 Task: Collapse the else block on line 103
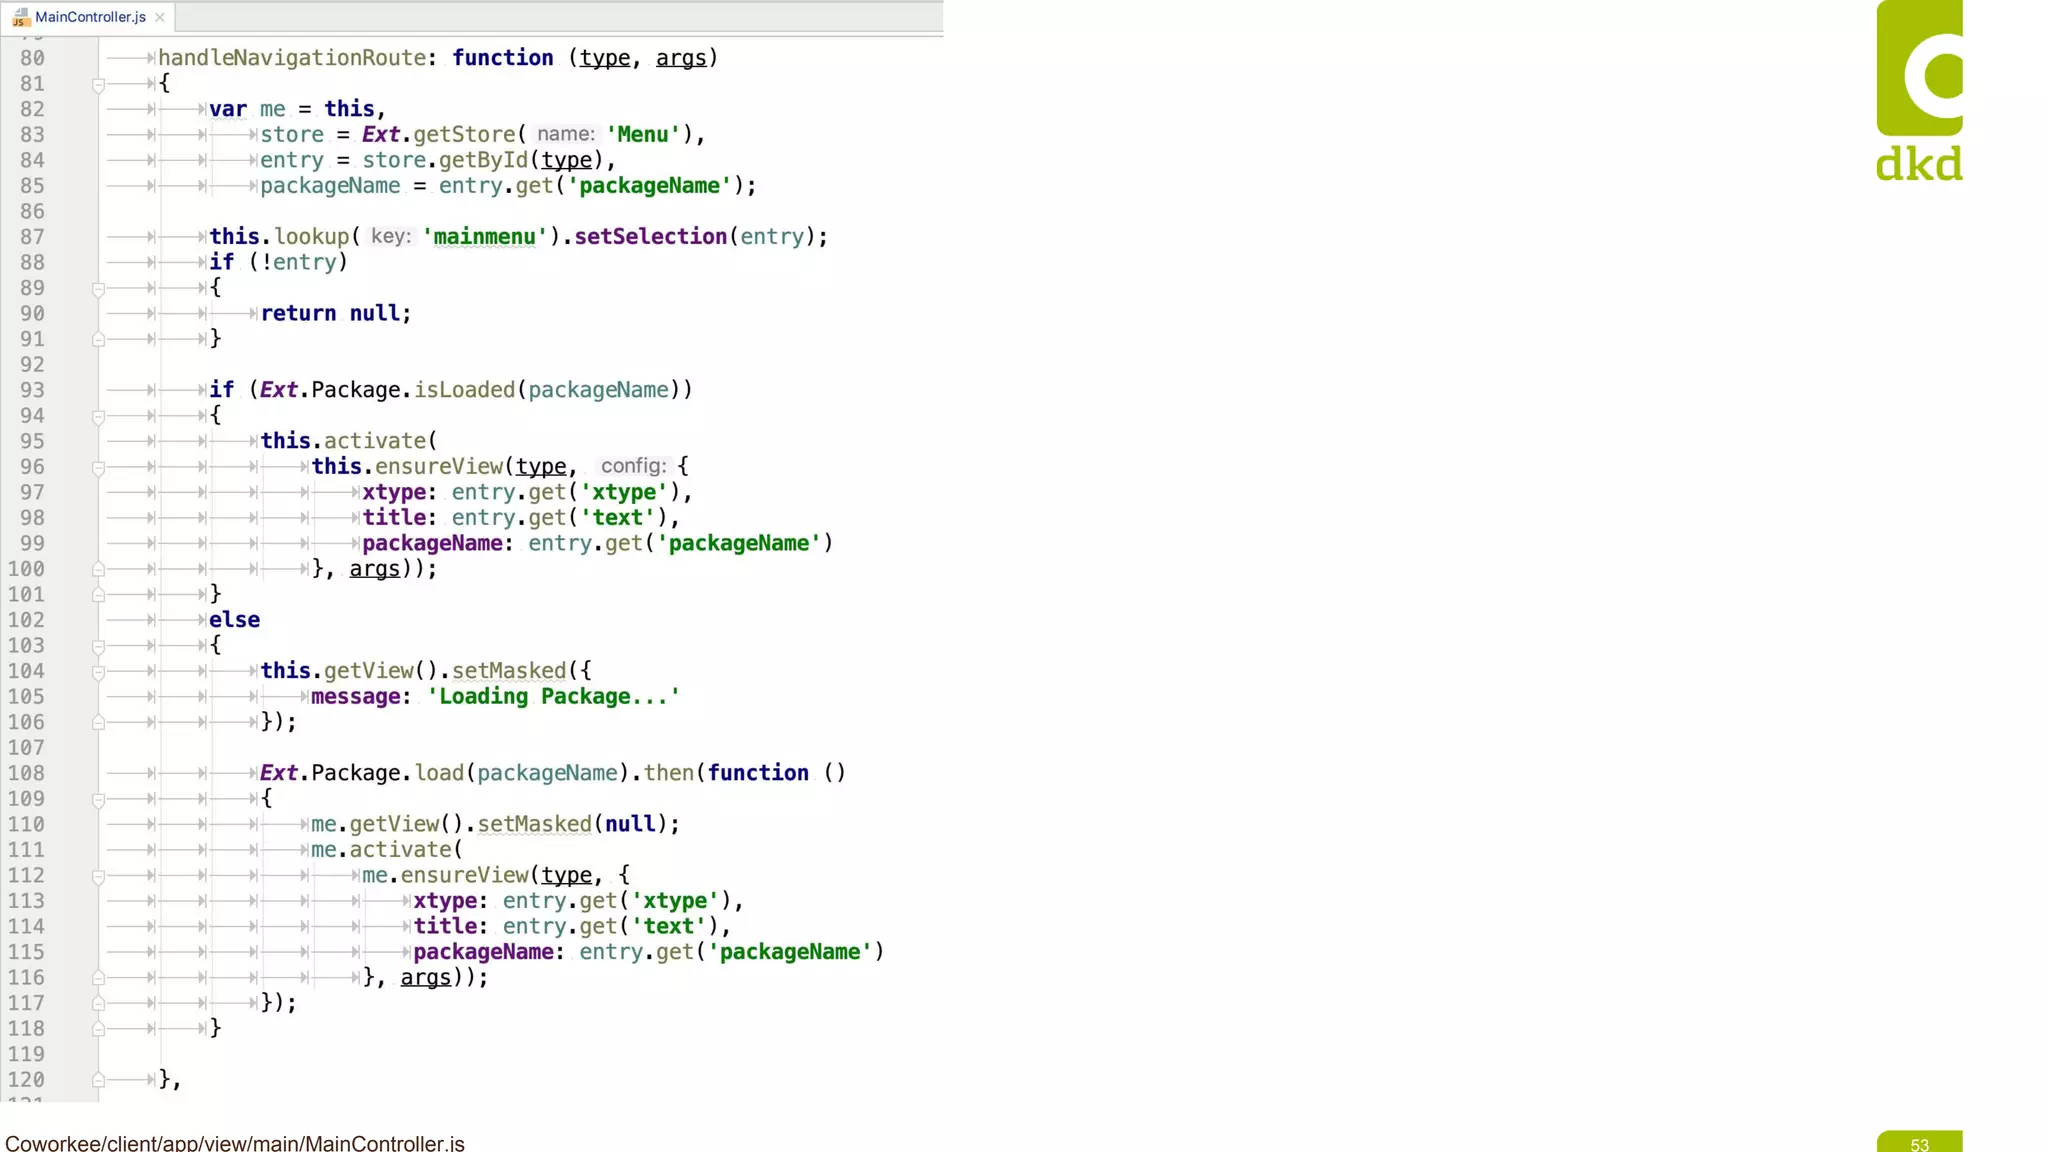(x=98, y=646)
